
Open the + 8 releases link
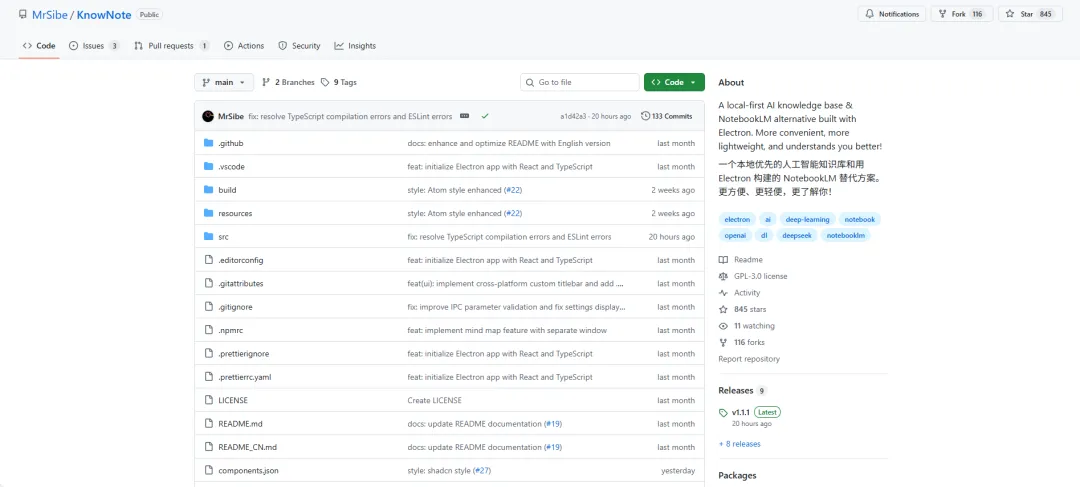pos(740,444)
